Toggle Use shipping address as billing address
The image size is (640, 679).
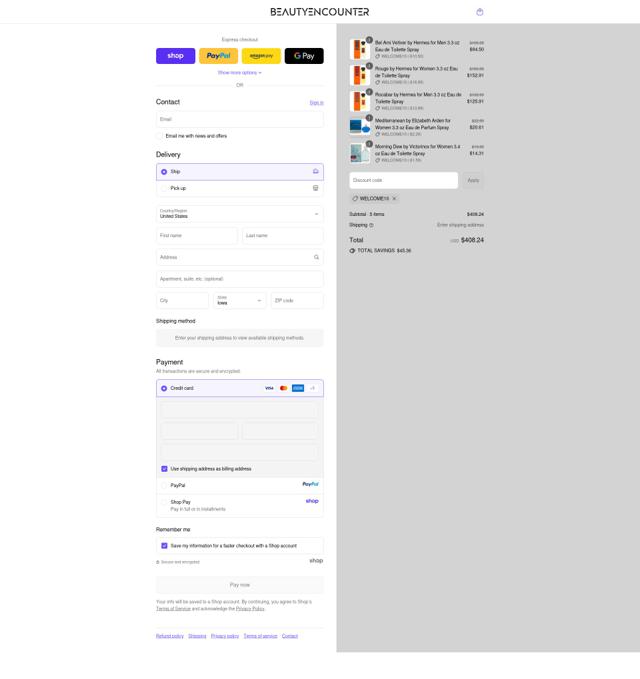coord(164,469)
